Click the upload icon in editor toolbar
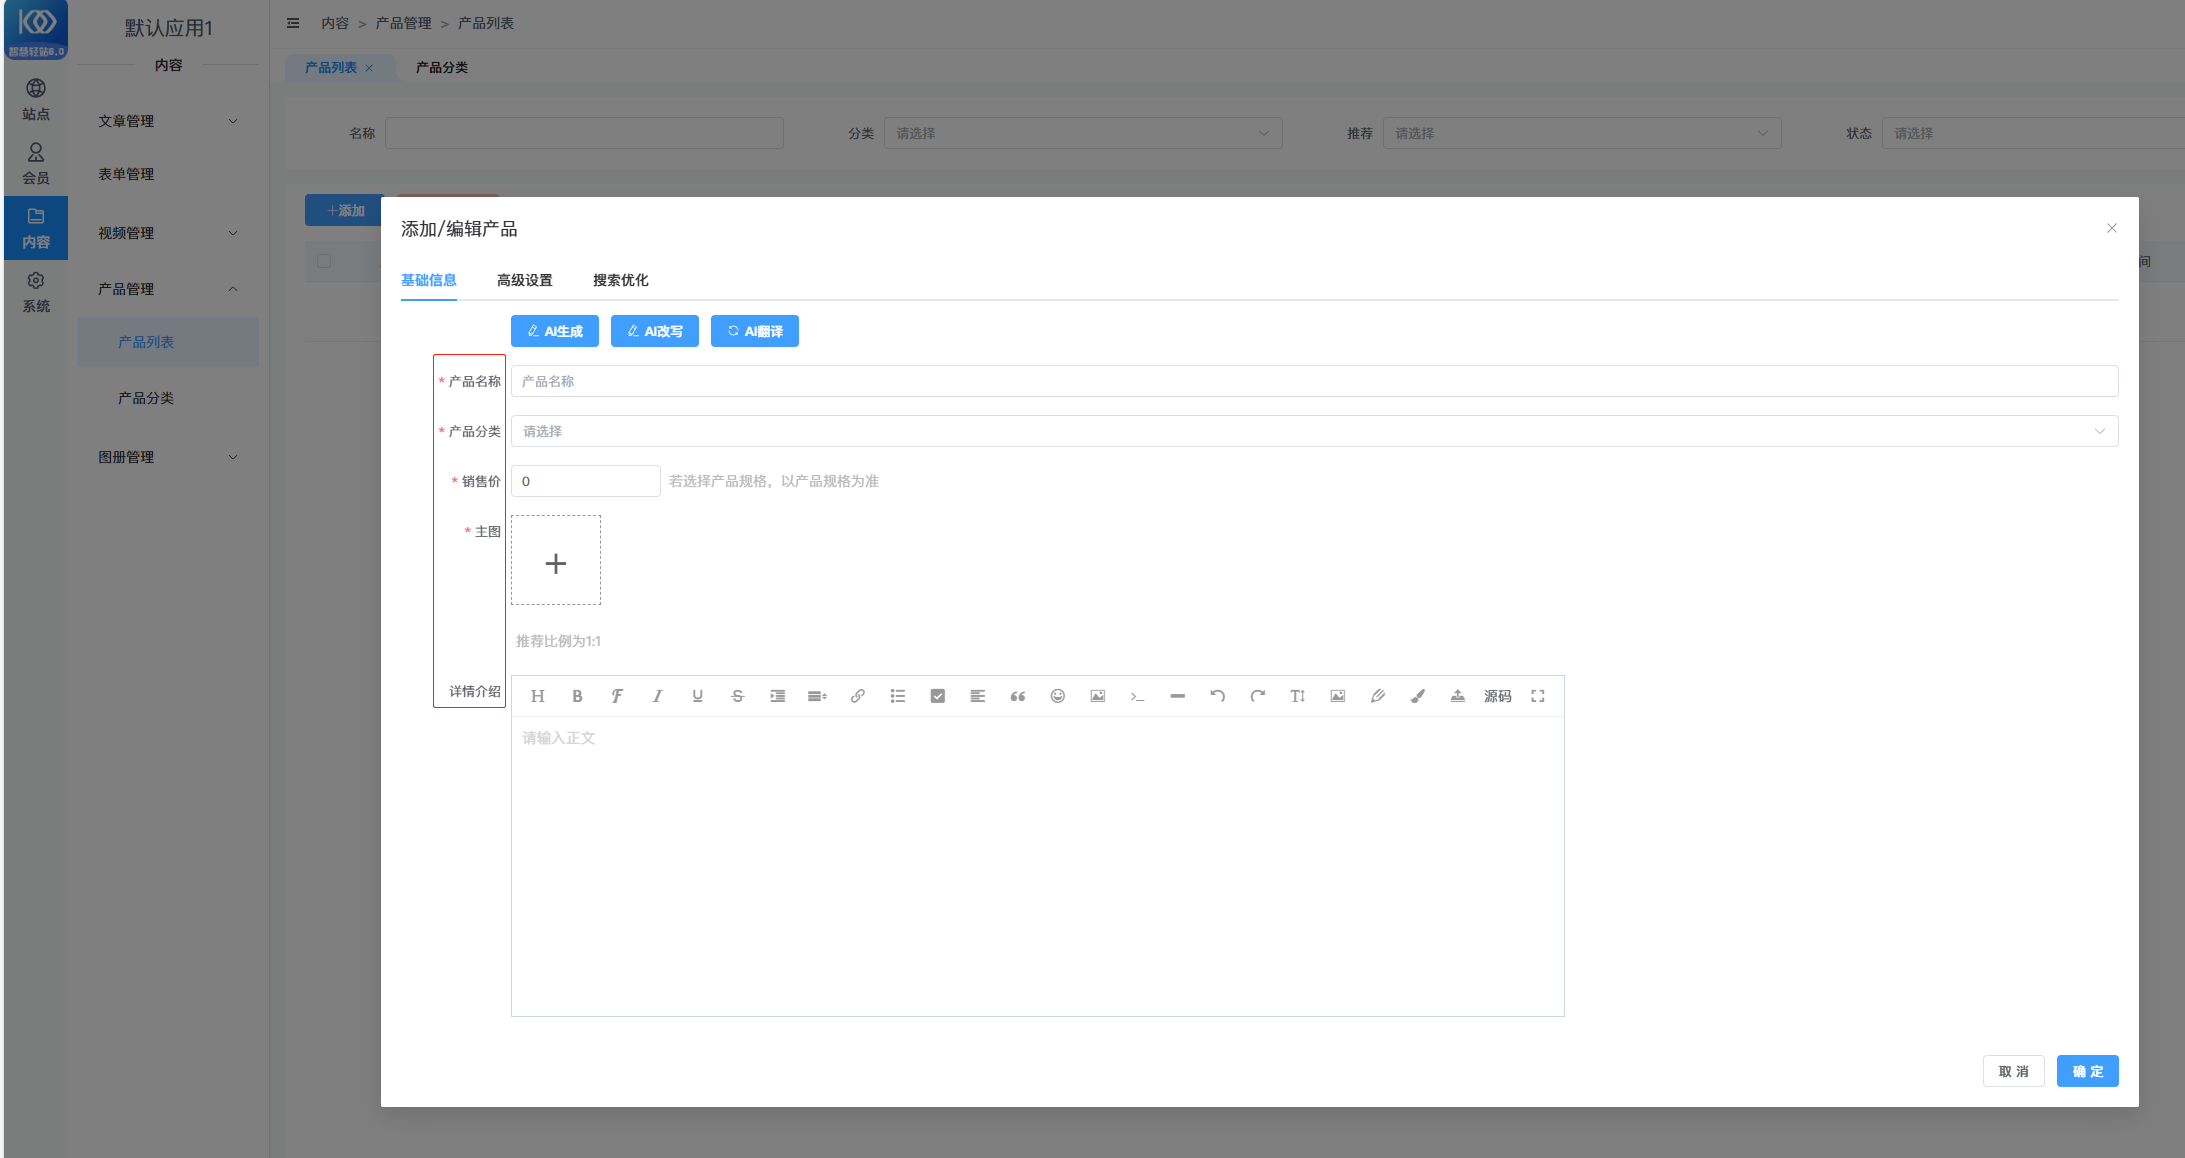Screen dimensions: 2185x1158 (1457, 696)
